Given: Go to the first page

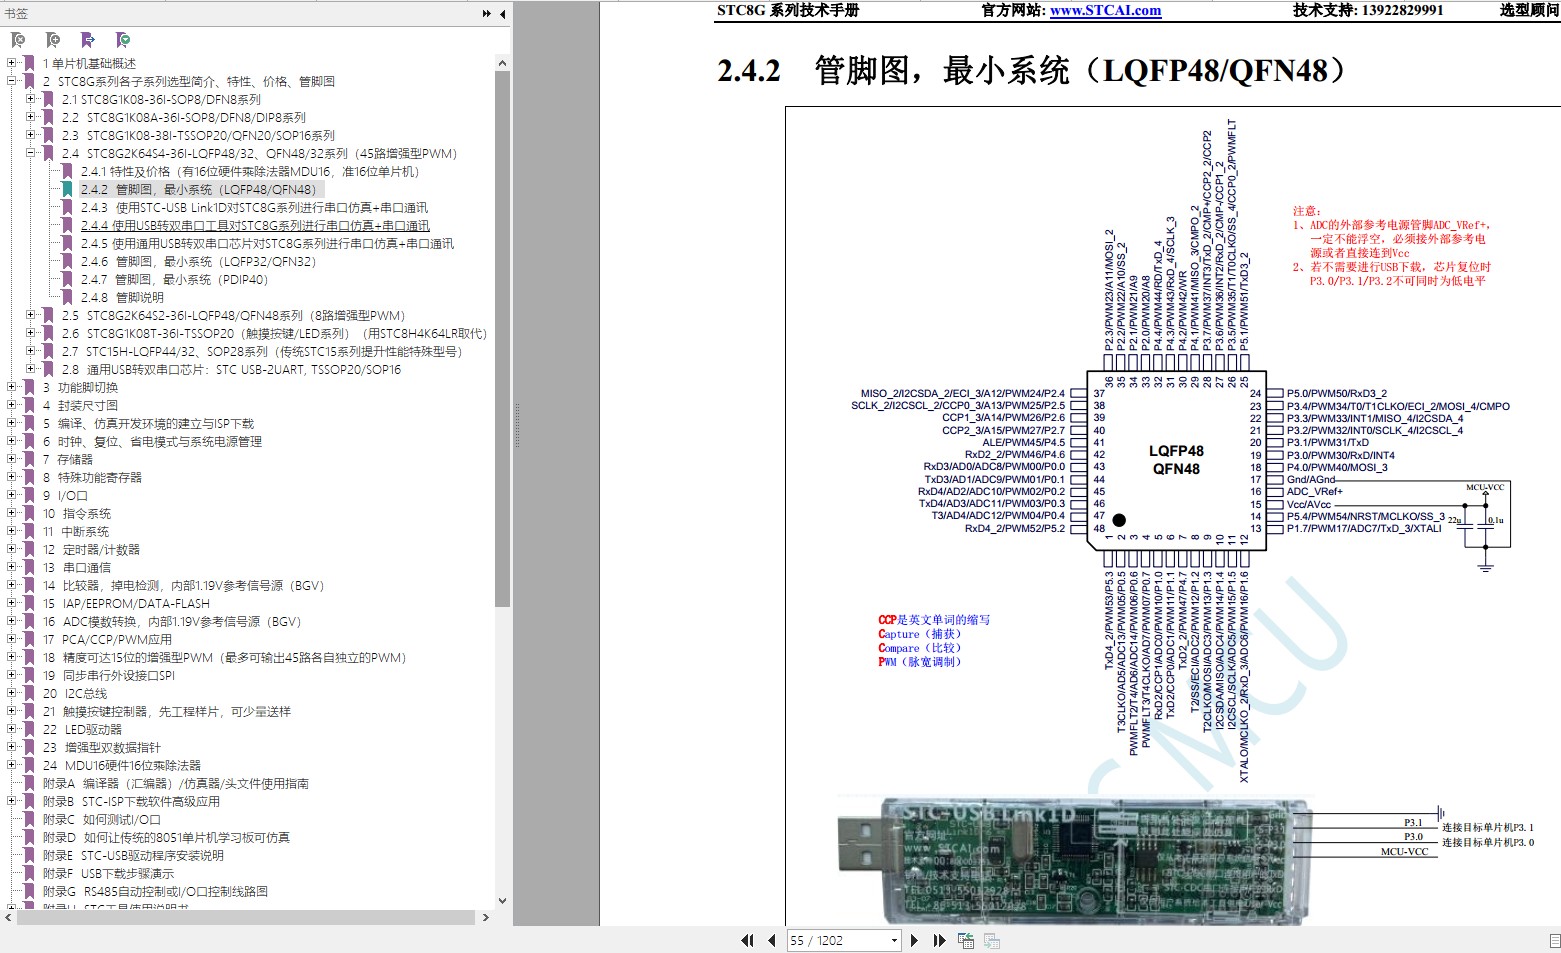Looking at the screenshot, I should pyautogui.click(x=747, y=940).
